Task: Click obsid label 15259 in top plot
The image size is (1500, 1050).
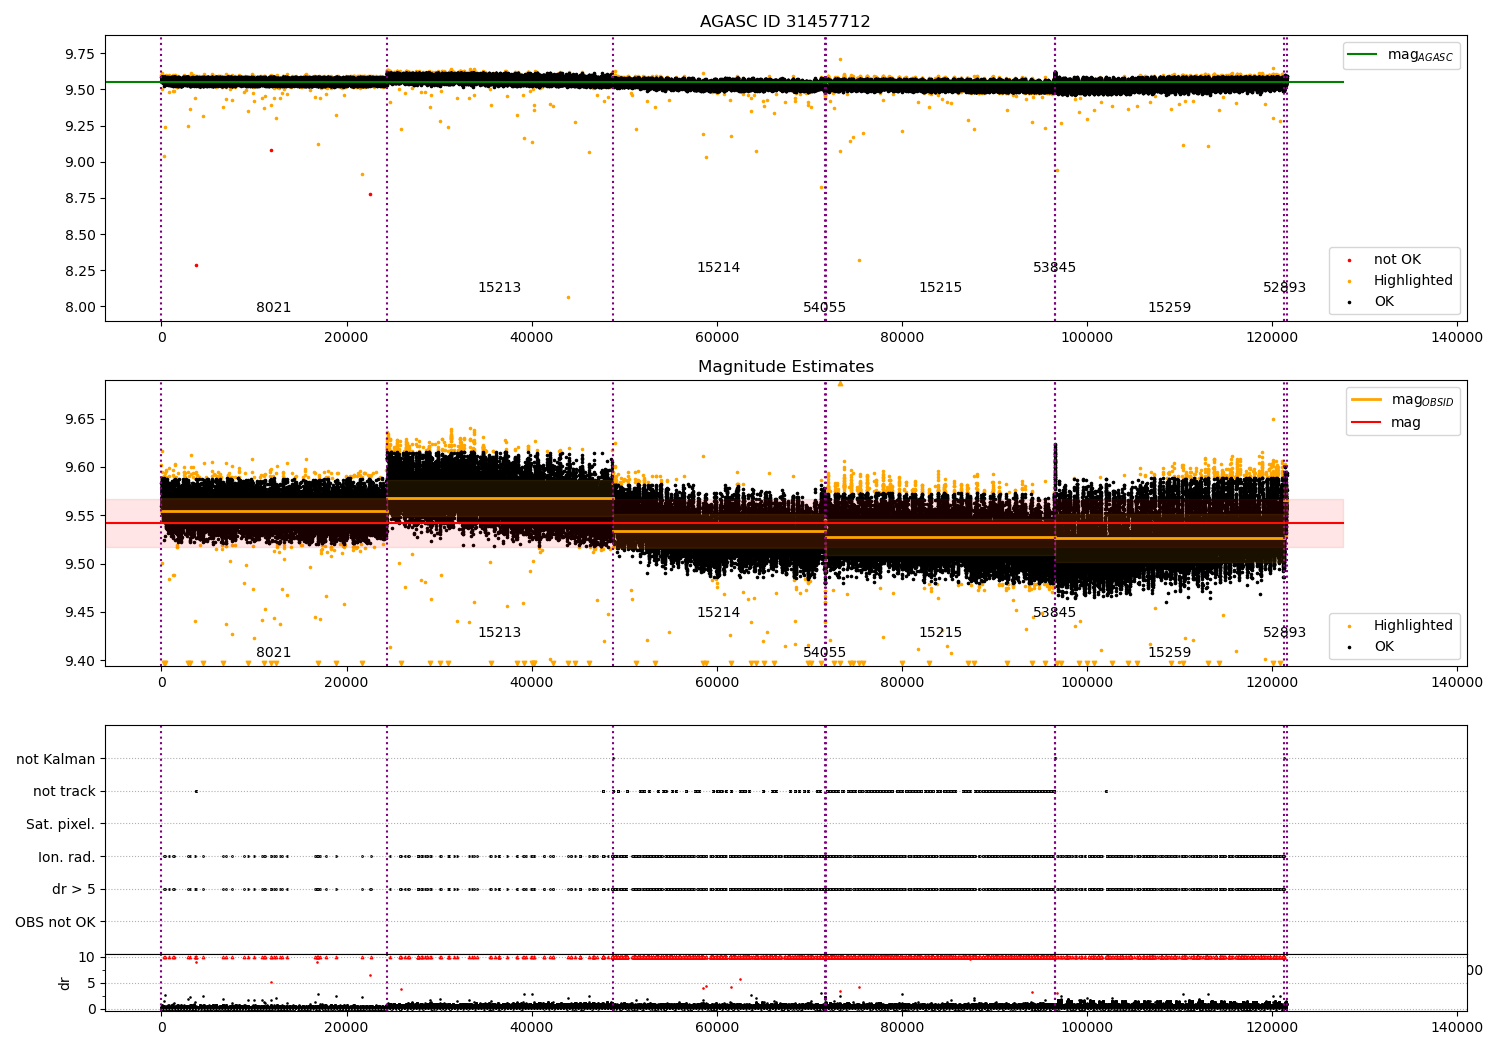Action: tap(1169, 308)
